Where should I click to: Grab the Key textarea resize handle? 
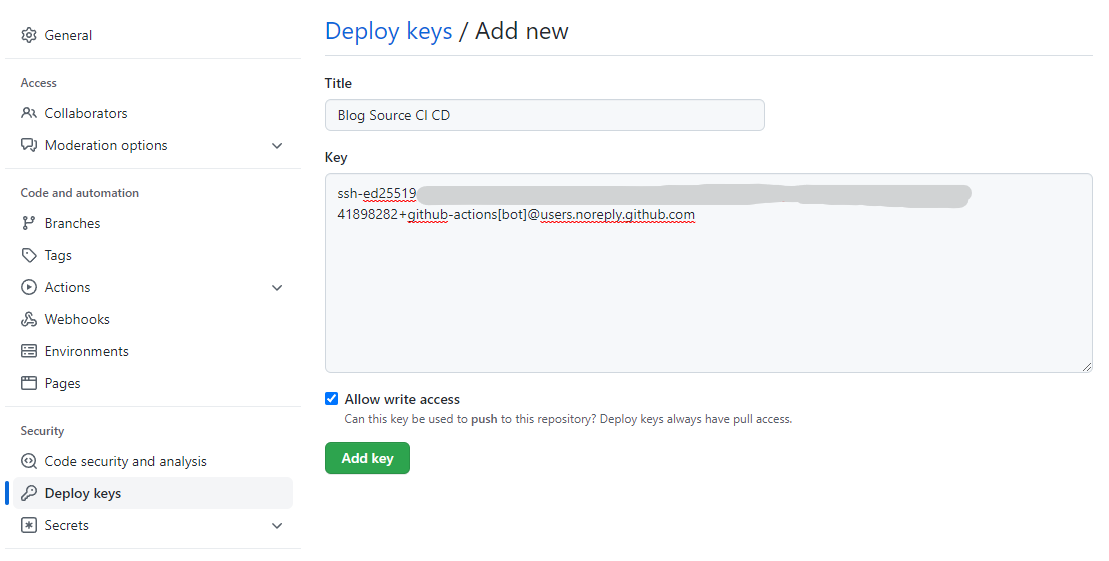click(1087, 367)
